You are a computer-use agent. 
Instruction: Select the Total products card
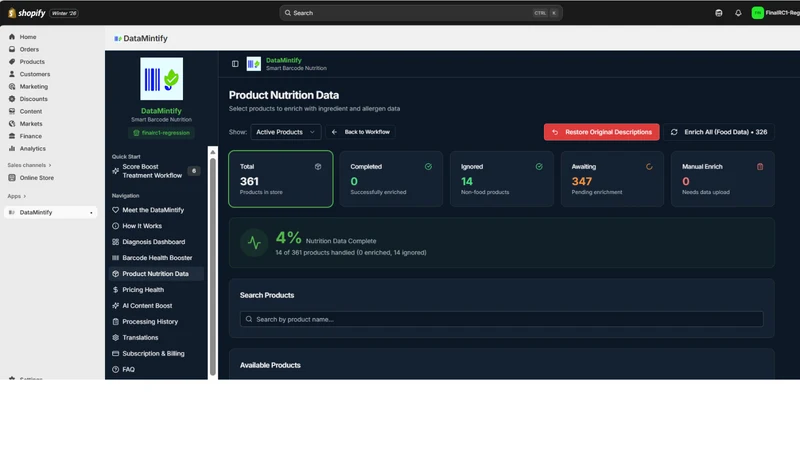pos(281,179)
